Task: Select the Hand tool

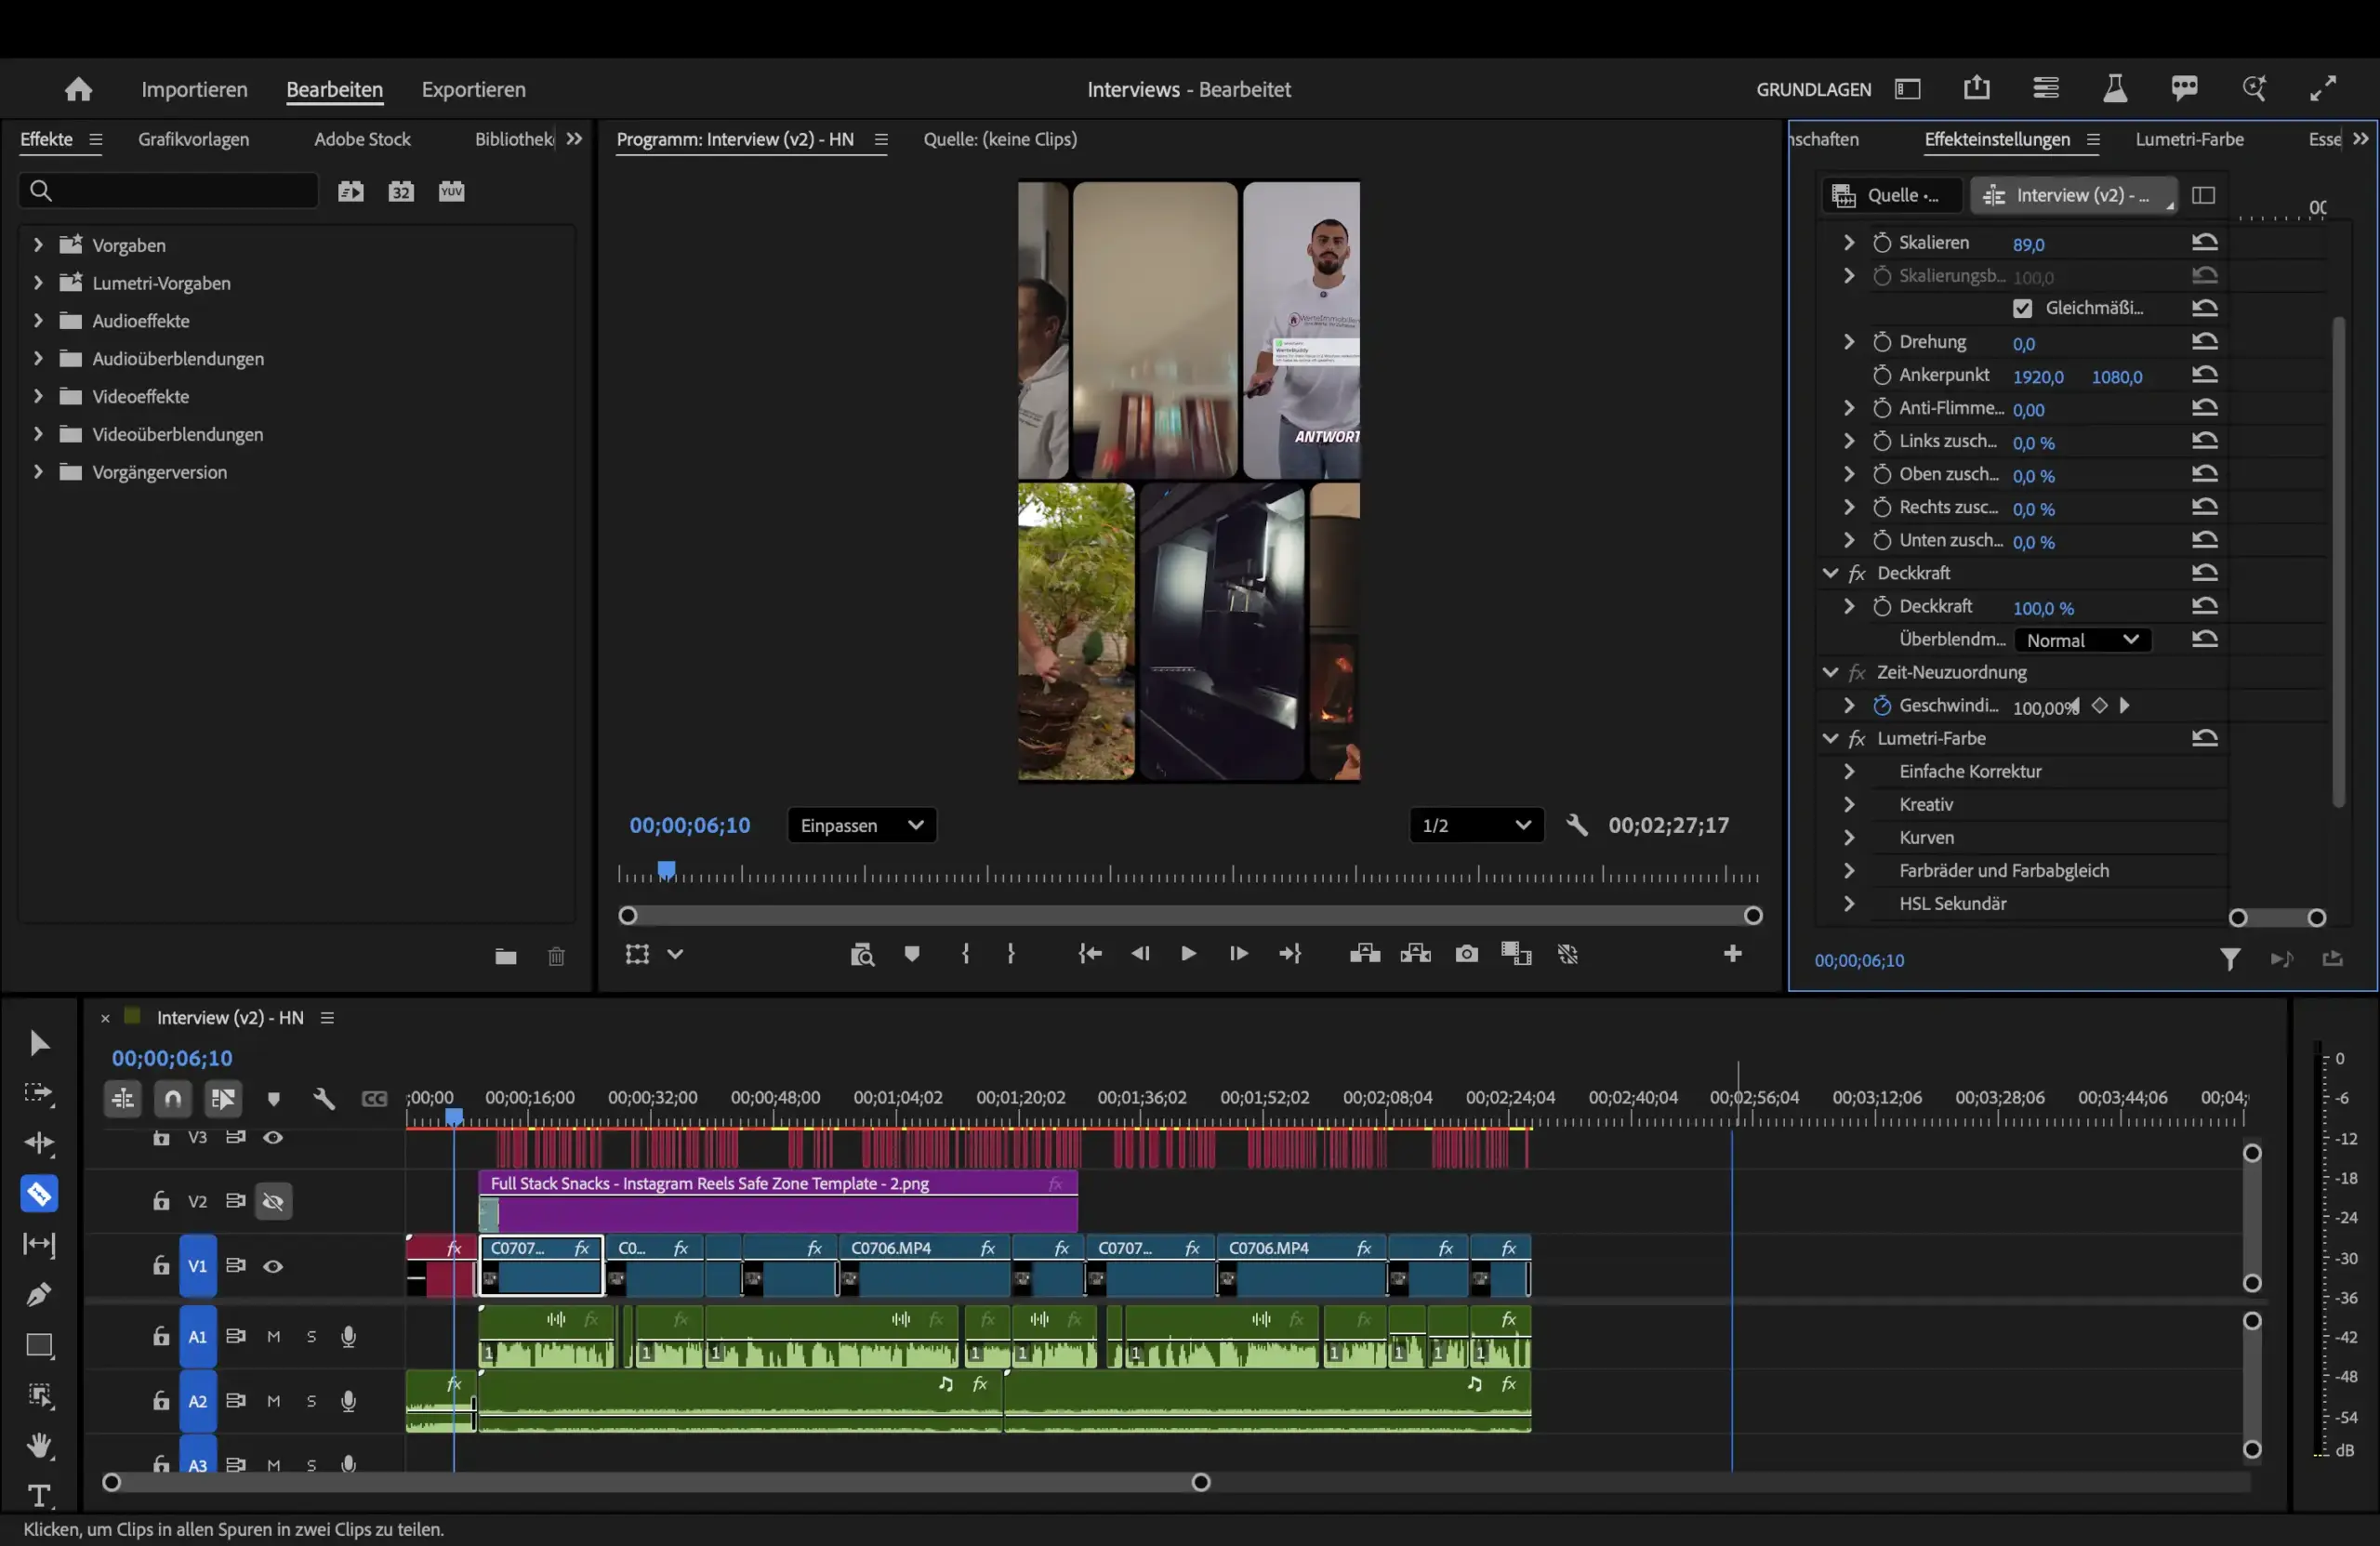Action: click(x=39, y=1445)
